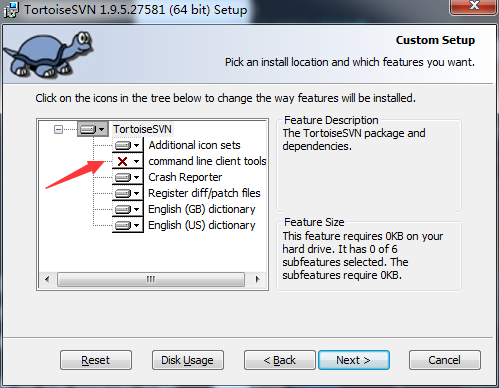The height and width of the screenshot is (388, 499).
Task: Click Register diff/patch files drive icon
Action: [x=127, y=193]
